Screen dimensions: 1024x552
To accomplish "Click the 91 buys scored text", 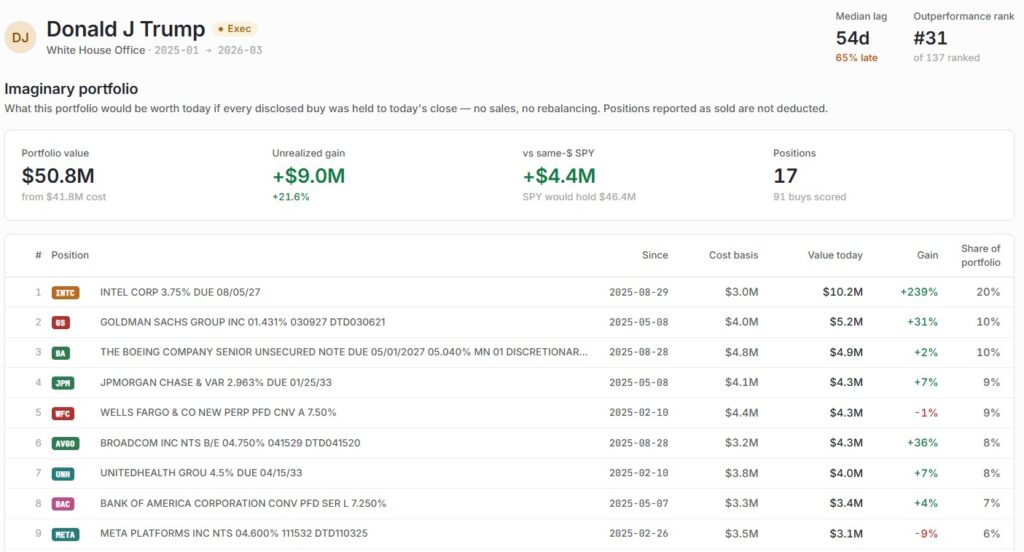I will (810, 197).
